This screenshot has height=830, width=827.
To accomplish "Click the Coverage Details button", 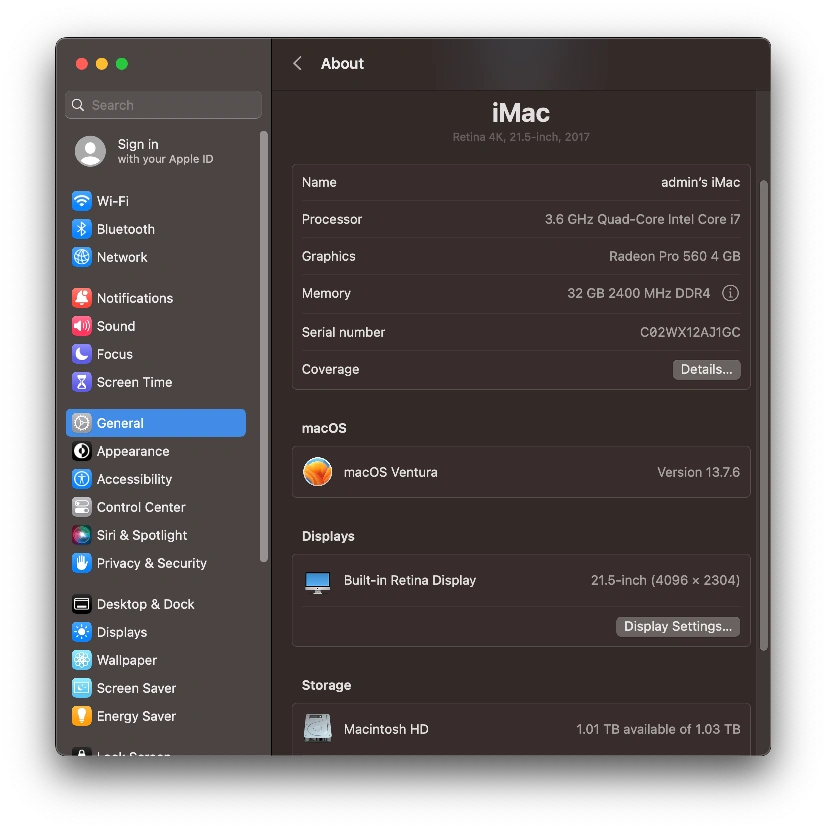I will 706,369.
